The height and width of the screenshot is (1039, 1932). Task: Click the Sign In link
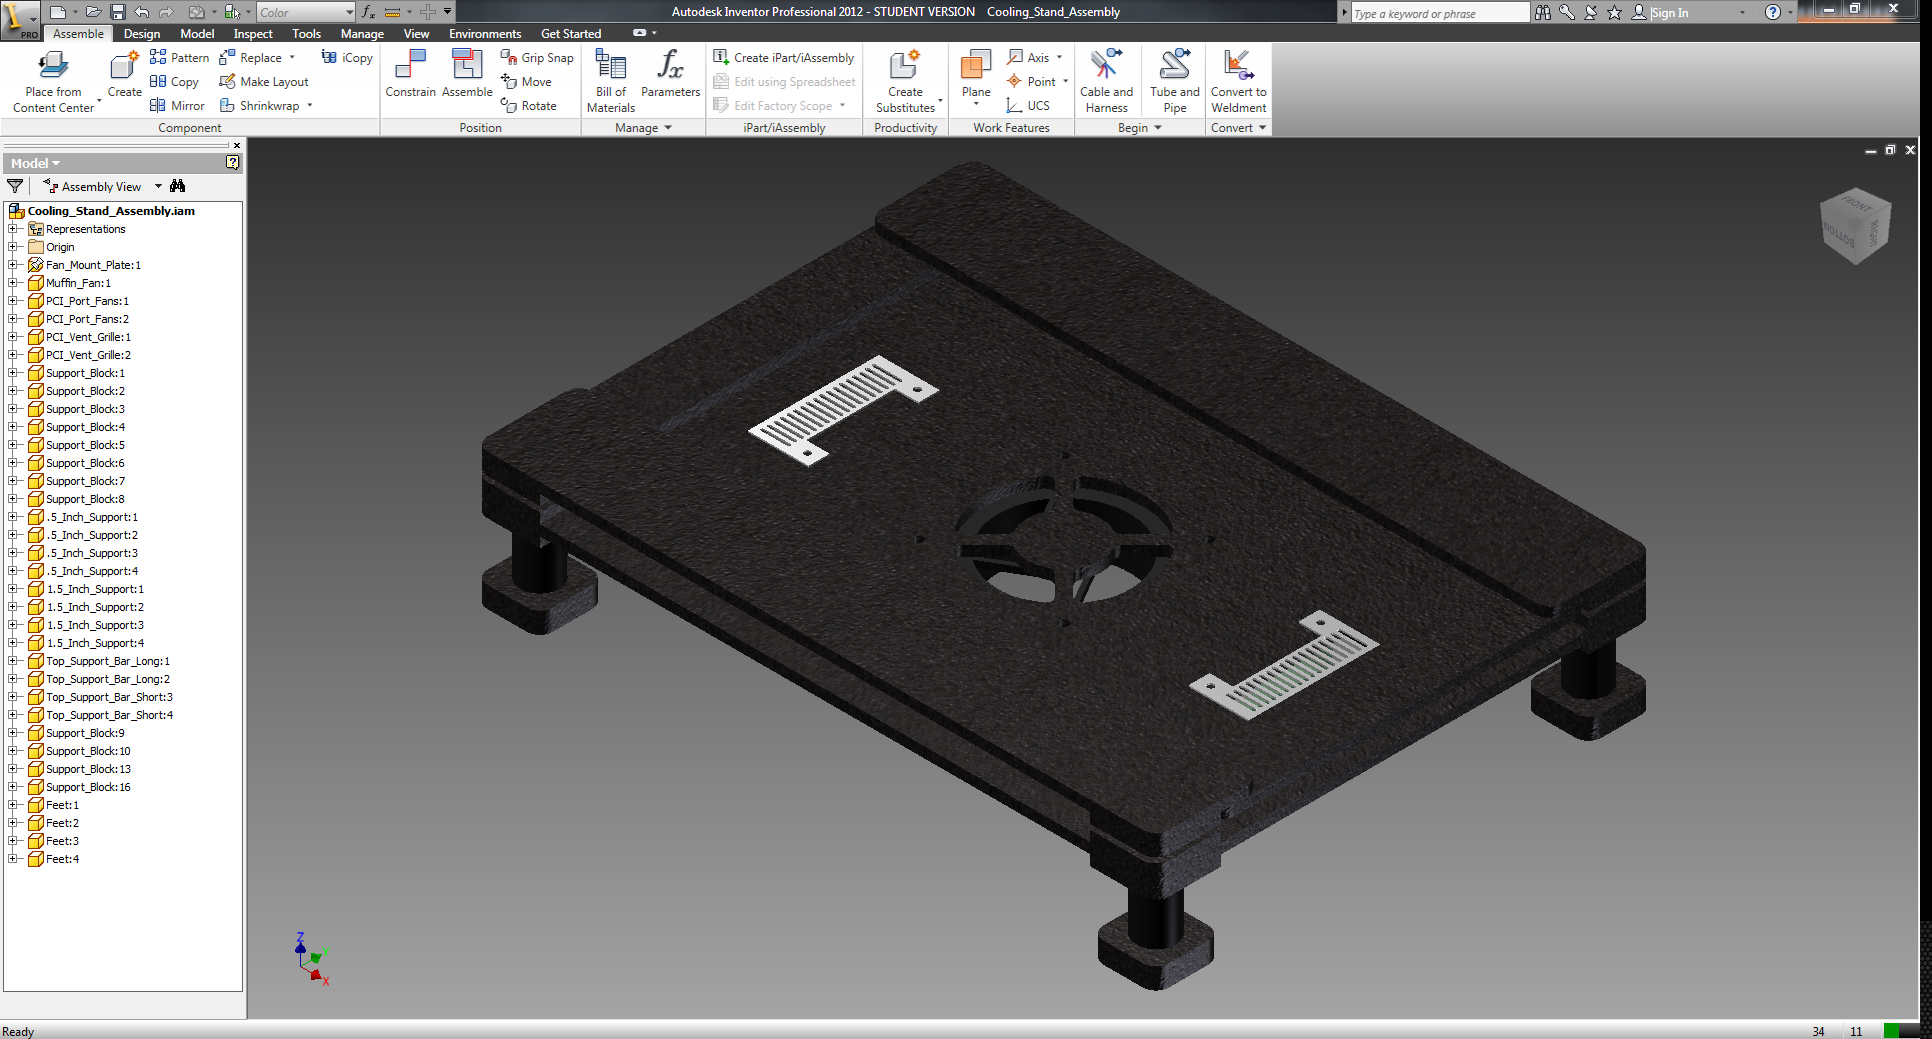[1669, 12]
